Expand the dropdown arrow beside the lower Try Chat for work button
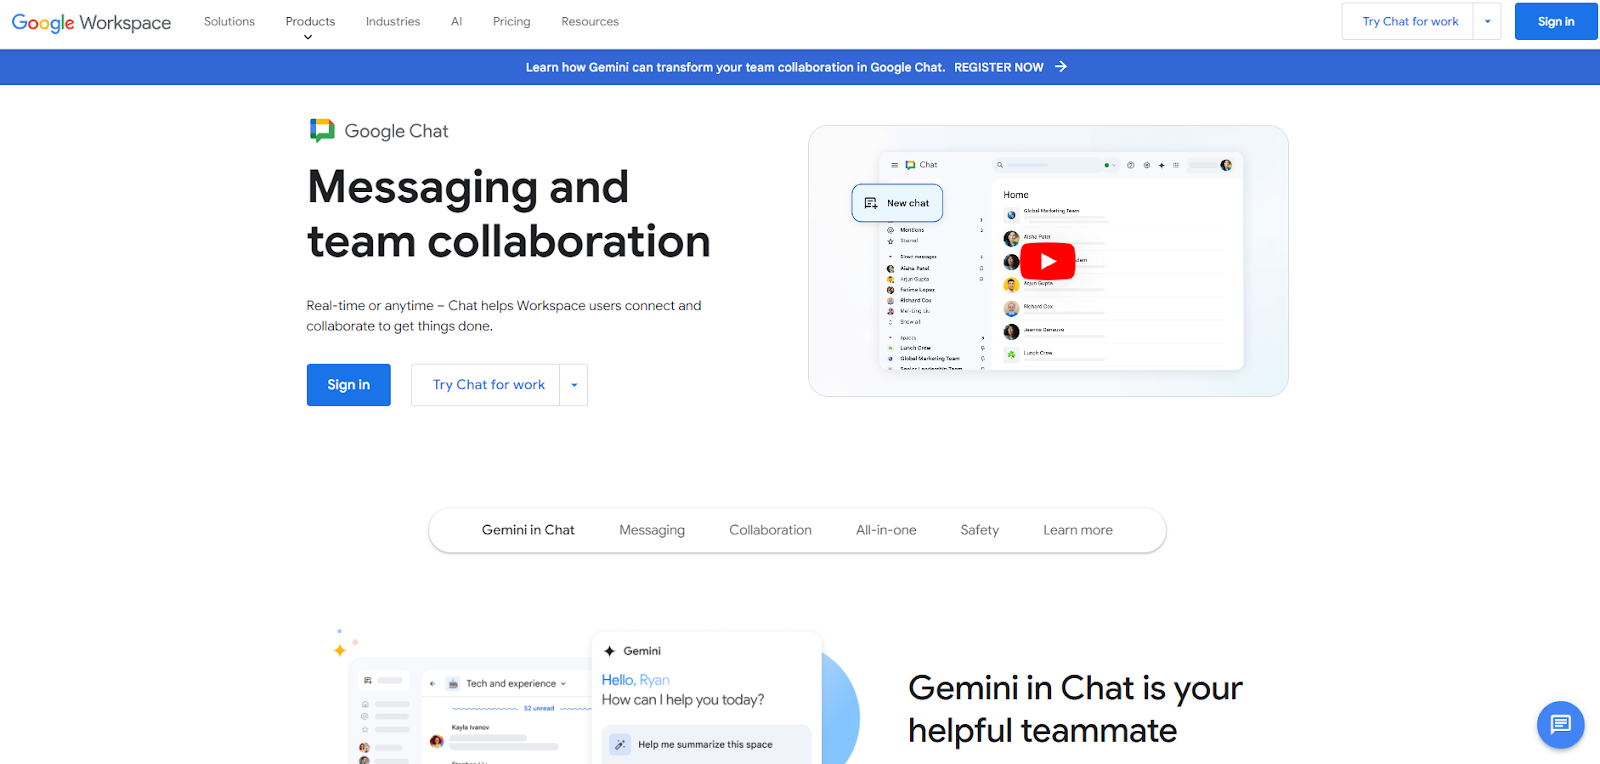This screenshot has height=764, width=1600. pos(574,385)
